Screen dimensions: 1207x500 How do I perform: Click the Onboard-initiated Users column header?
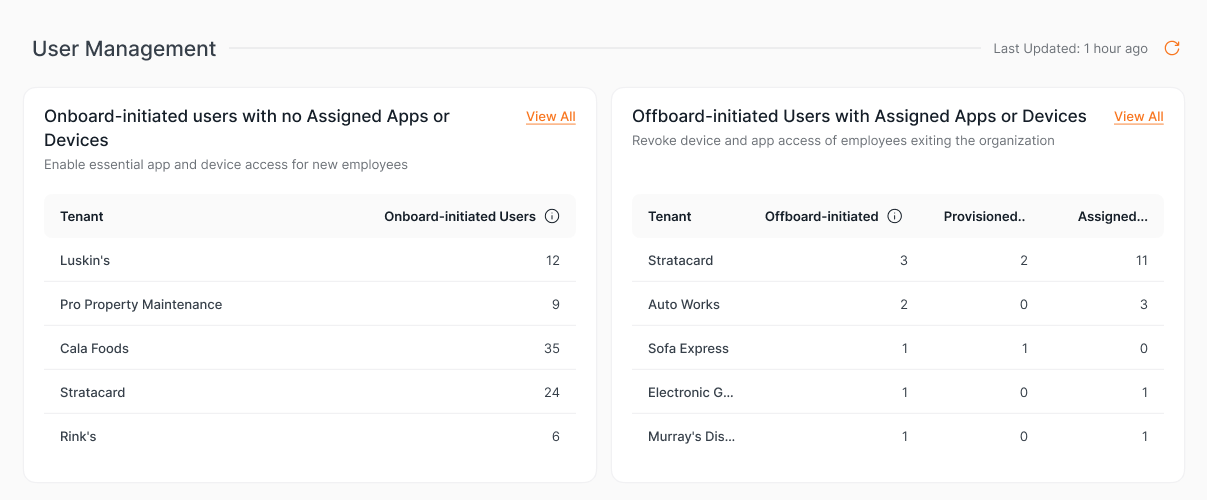coord(460,216)
